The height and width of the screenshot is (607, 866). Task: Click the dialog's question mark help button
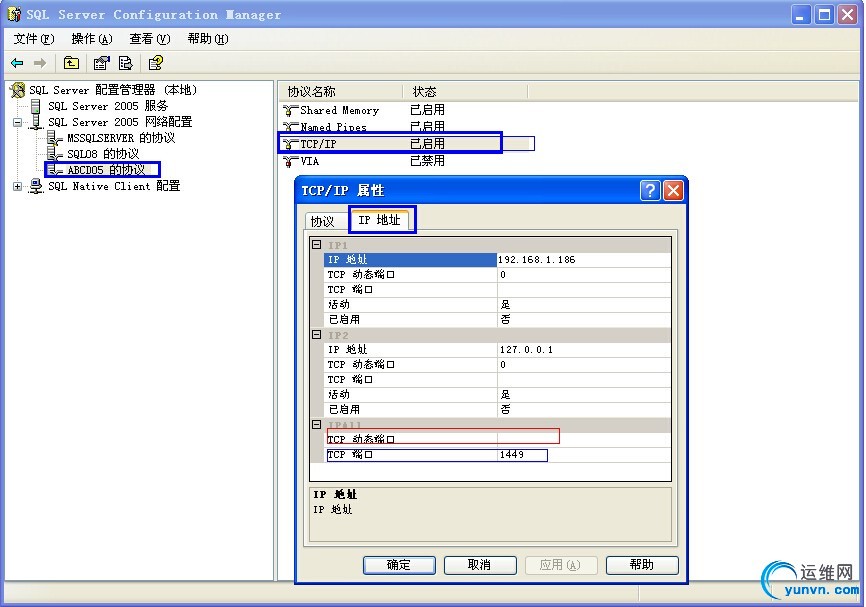pyautogui.click(x=650, y=191)
